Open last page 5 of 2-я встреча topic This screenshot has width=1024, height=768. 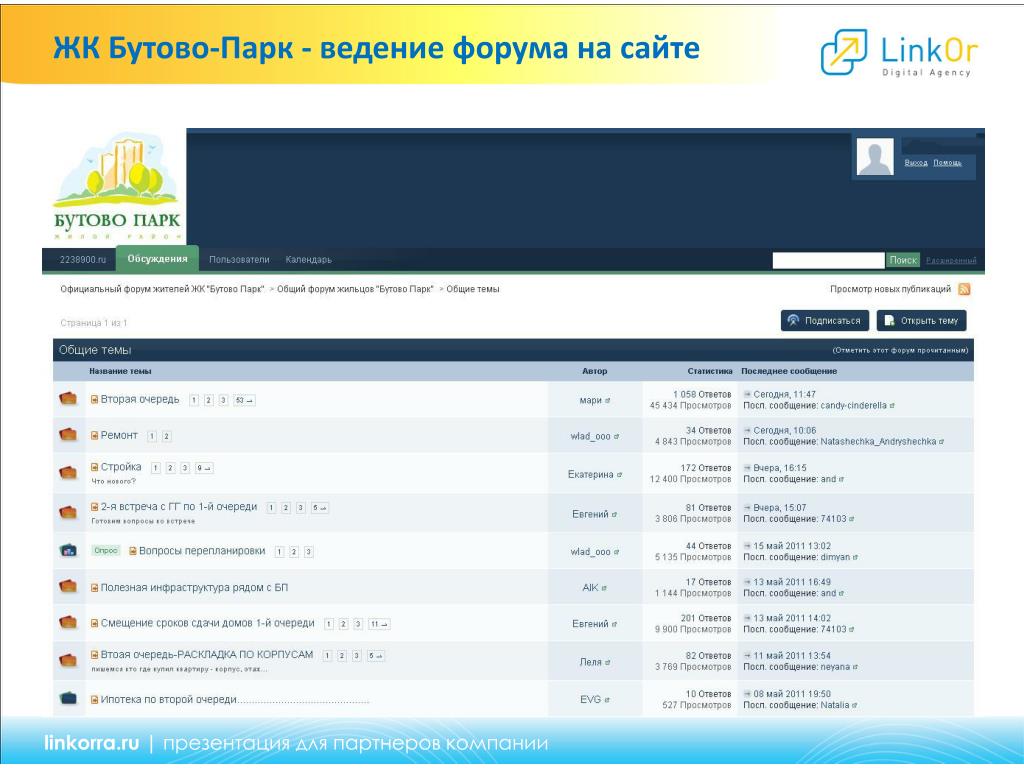click(319, 507)
